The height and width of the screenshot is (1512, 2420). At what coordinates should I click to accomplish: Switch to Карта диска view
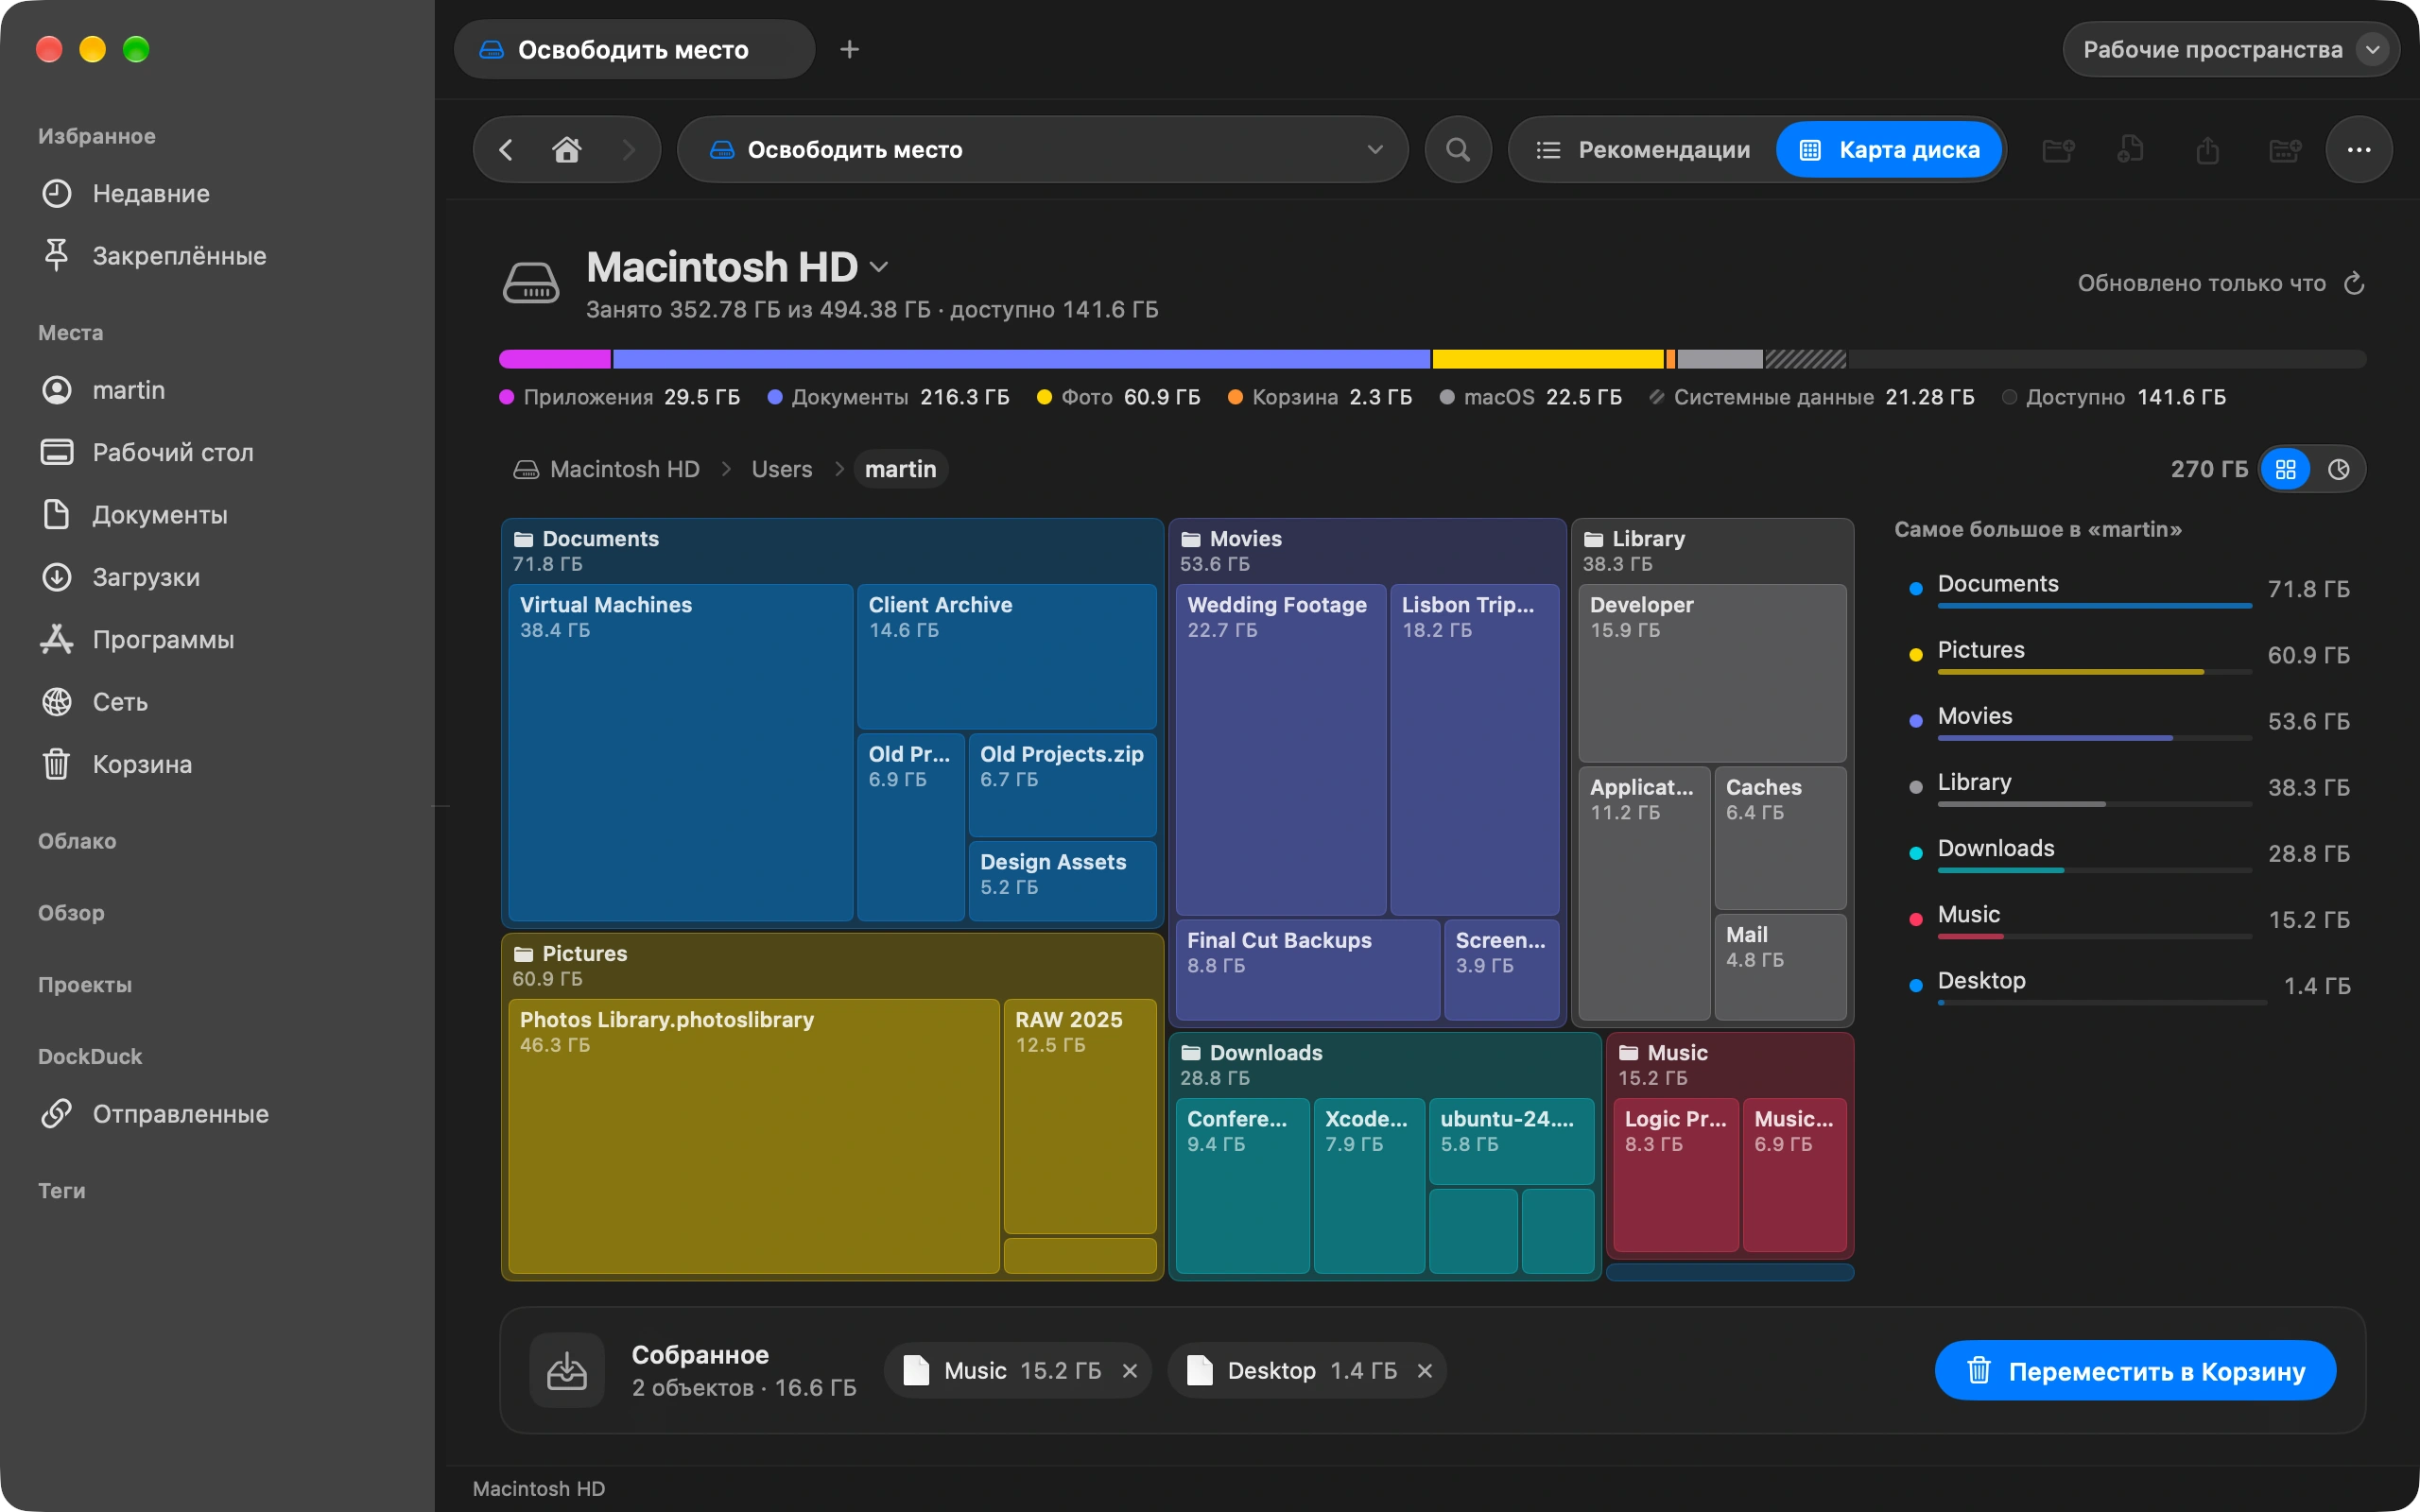point(1889,150)
